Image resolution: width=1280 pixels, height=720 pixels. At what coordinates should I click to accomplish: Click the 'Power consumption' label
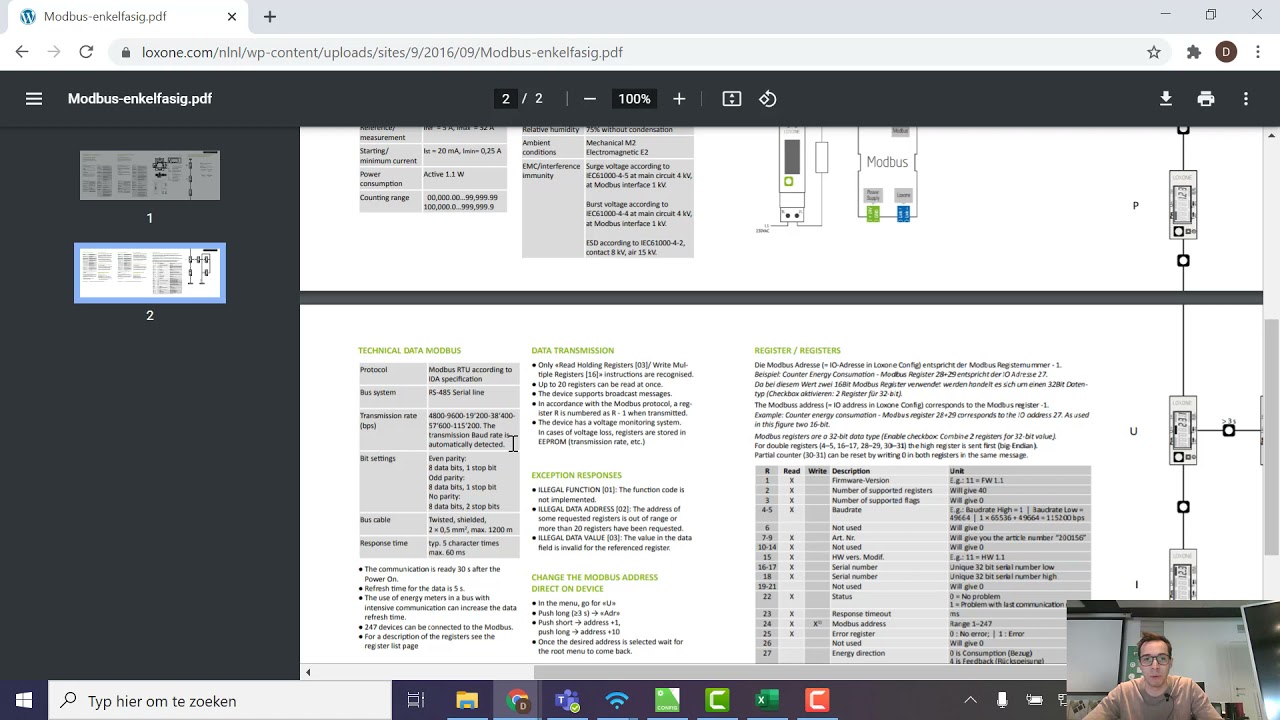pos(381,179)
